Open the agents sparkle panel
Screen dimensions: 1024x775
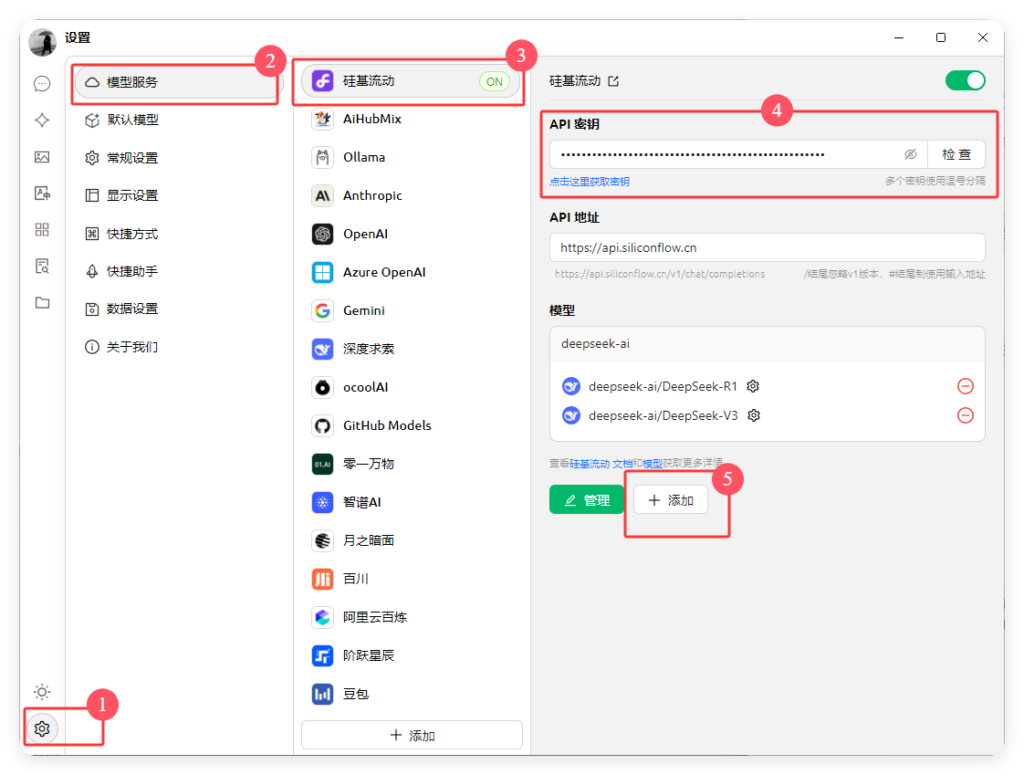tap(42, 120)
